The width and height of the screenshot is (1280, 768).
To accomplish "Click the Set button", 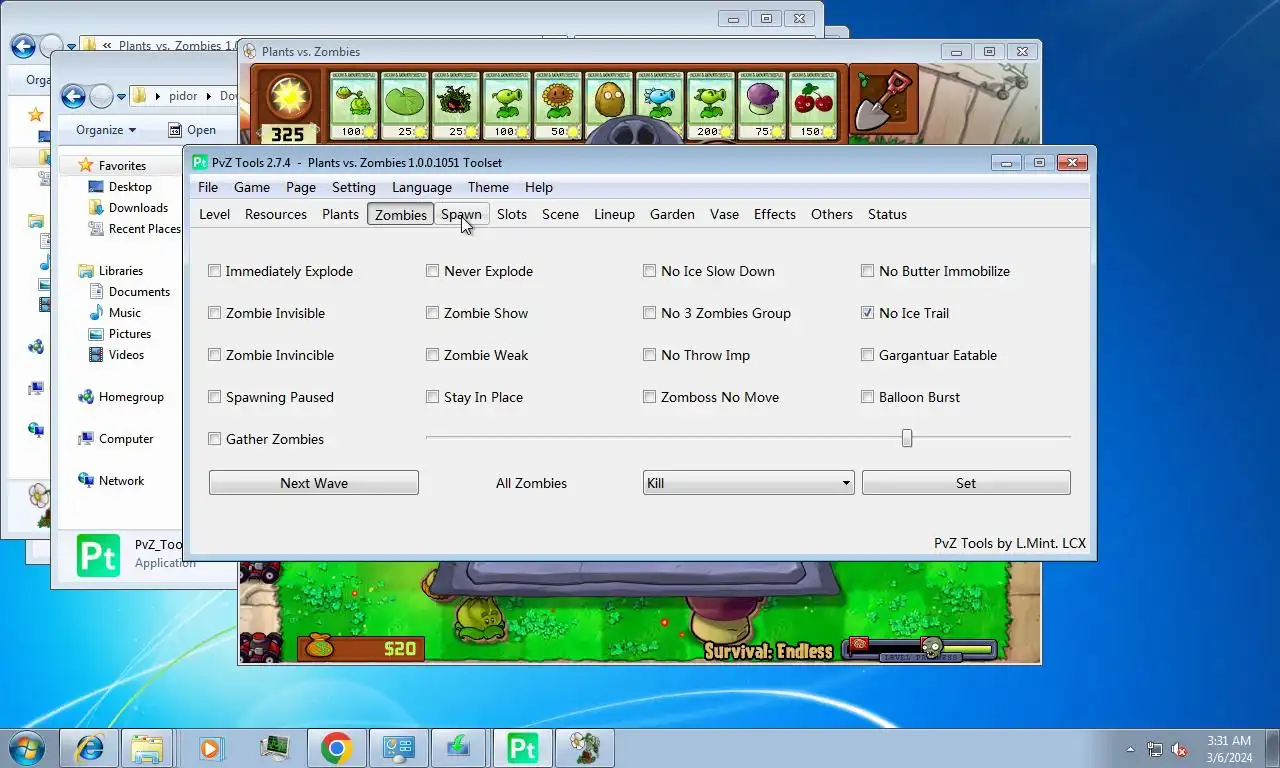I will point(966,483).
